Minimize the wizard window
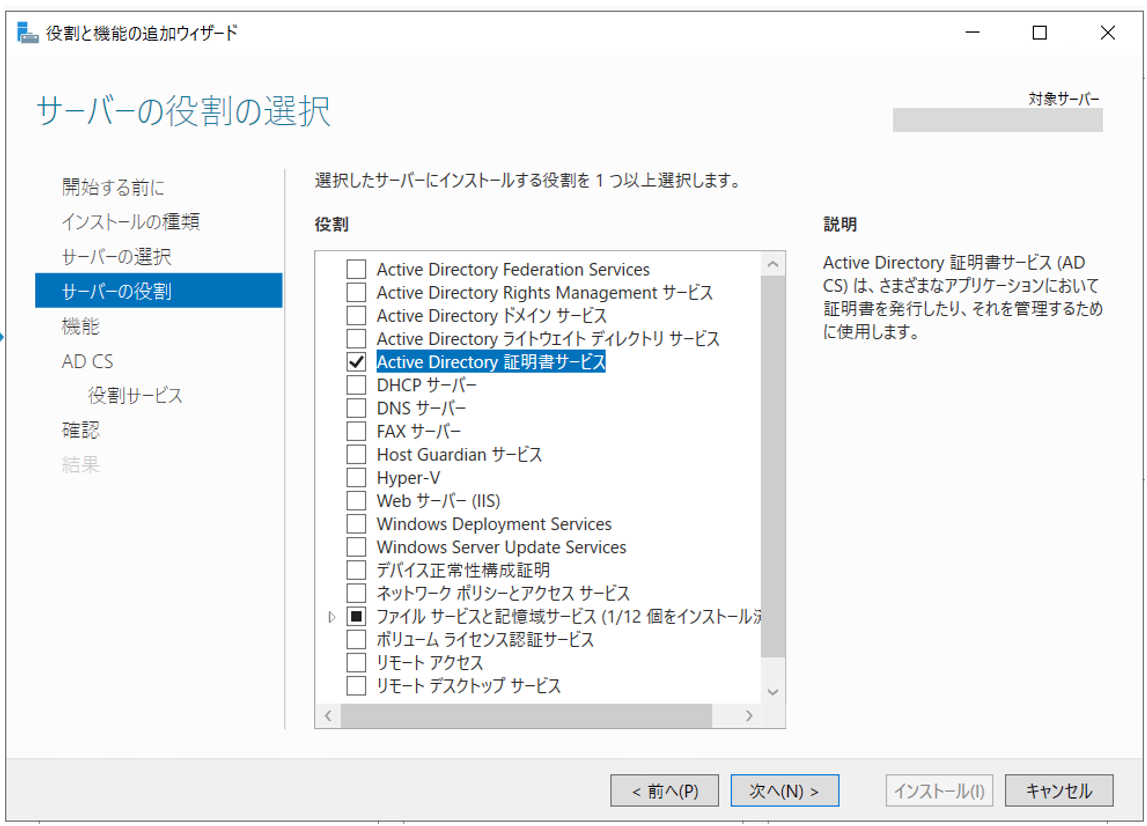 (x=972, y=33)
